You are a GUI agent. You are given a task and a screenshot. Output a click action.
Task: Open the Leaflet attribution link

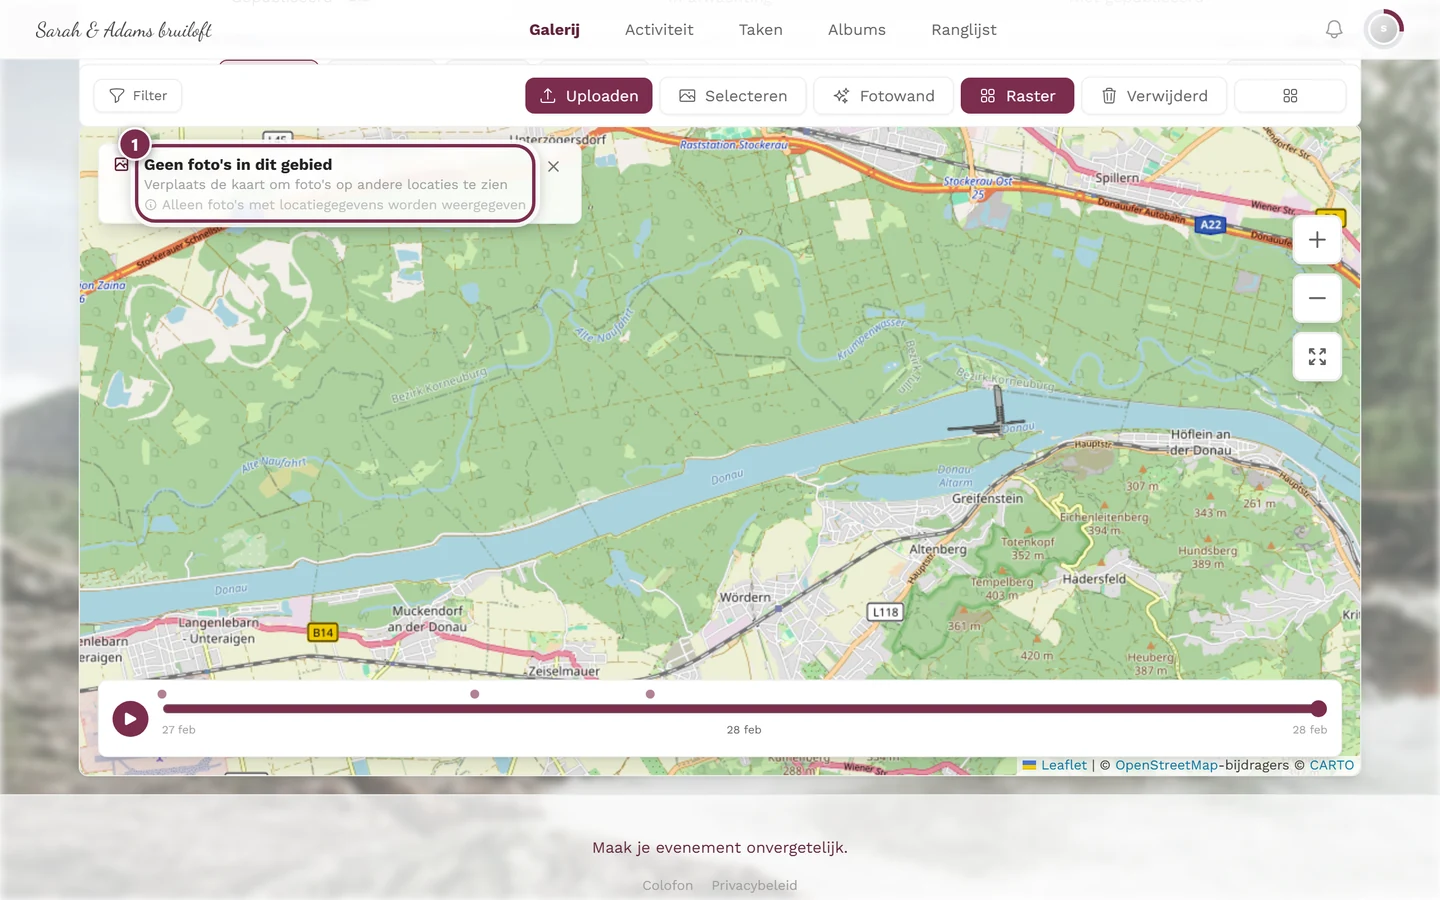click(x=1063, y=765)
